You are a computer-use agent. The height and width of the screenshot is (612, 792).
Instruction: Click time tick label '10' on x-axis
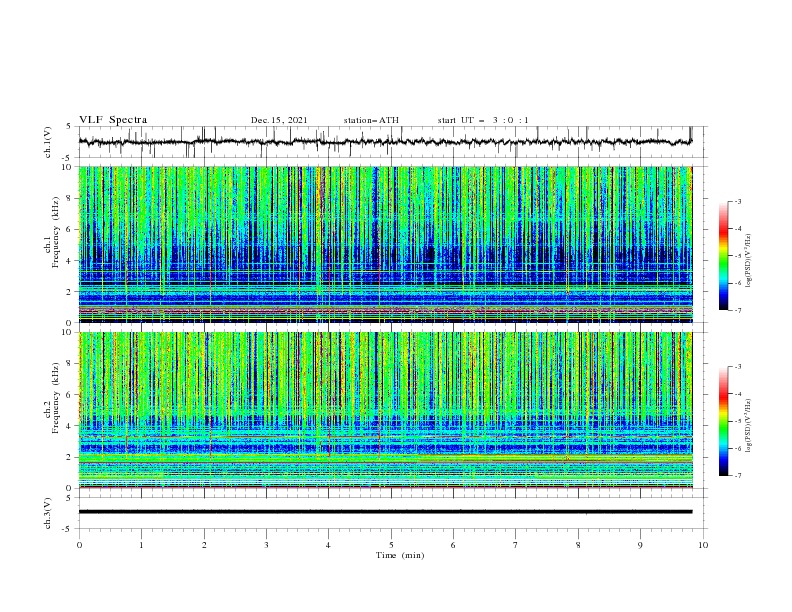(x=703, y=545)
